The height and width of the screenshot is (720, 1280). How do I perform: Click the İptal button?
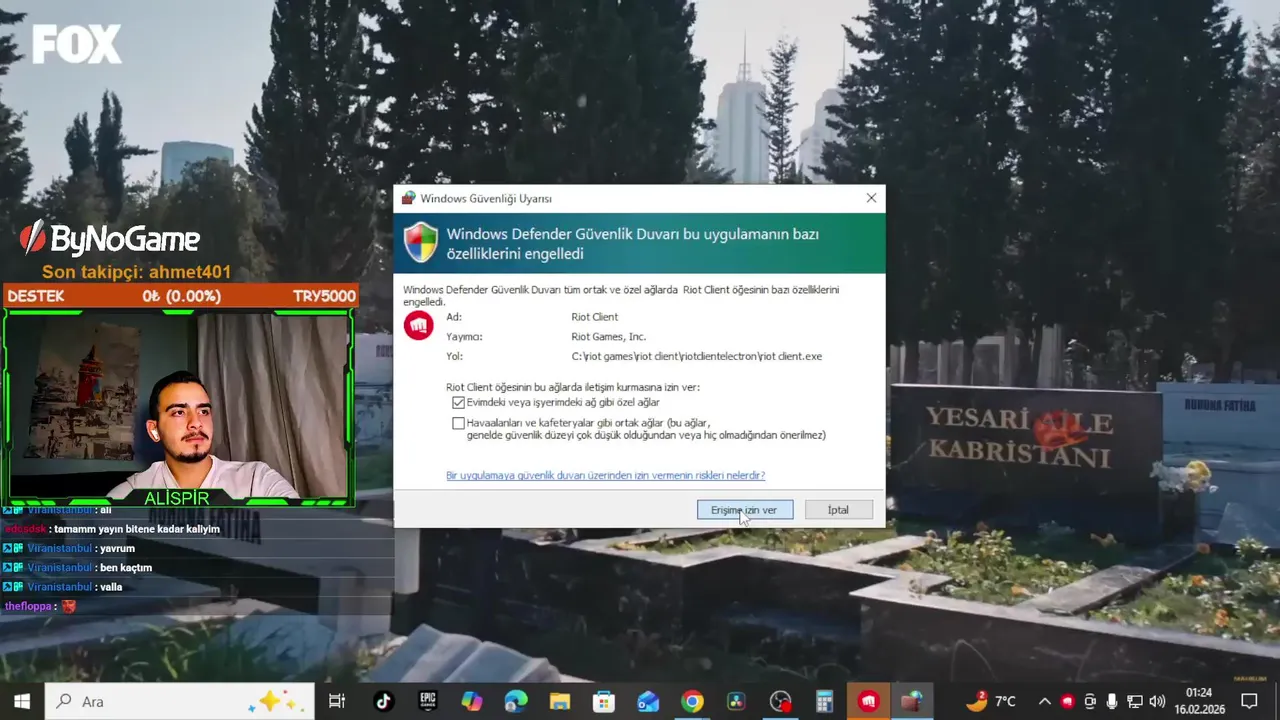[838, 510]
